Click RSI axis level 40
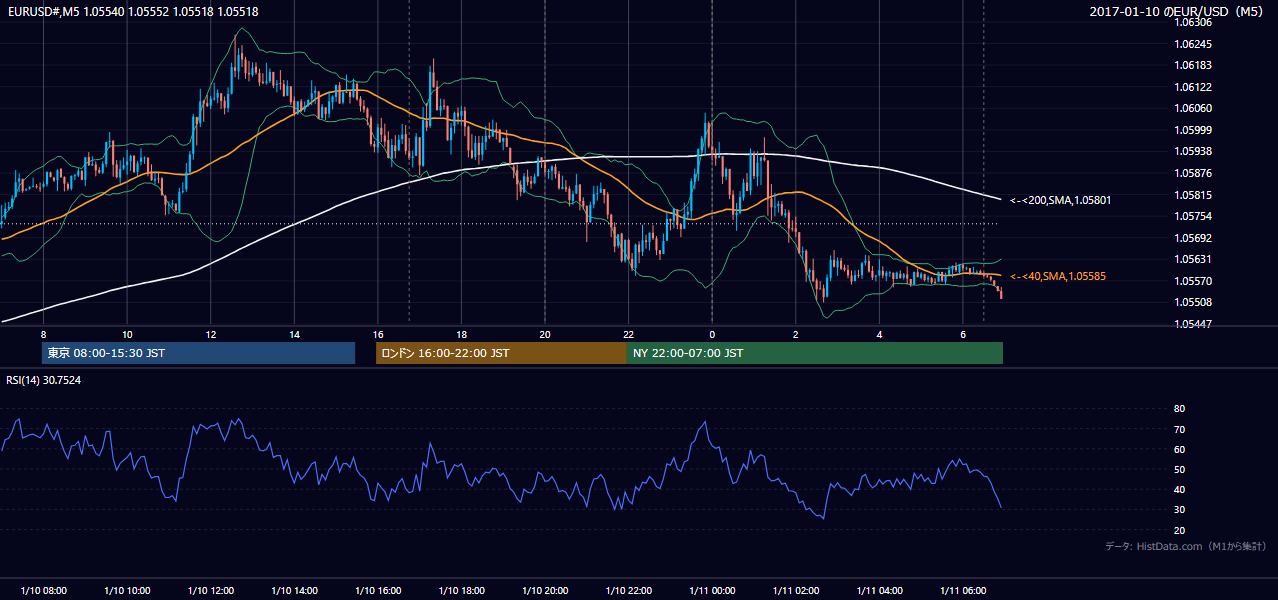Screen dimensions: 1278x600 tap(1179, 489)
